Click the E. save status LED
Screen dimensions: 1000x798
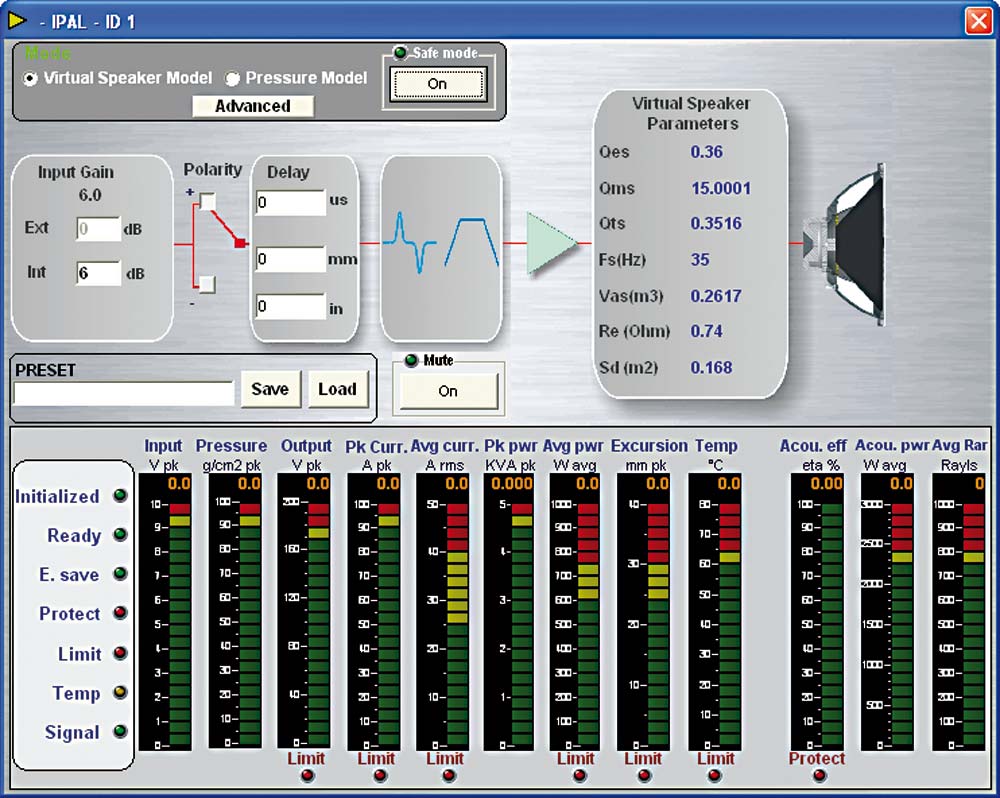point(120,573)
